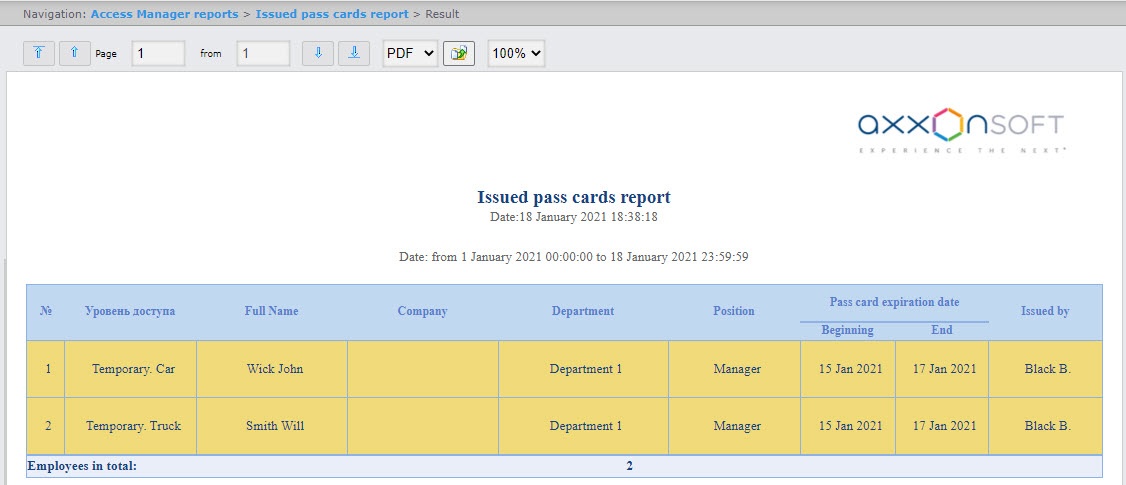Click the total pages field after 'from'

coord(264,53)
